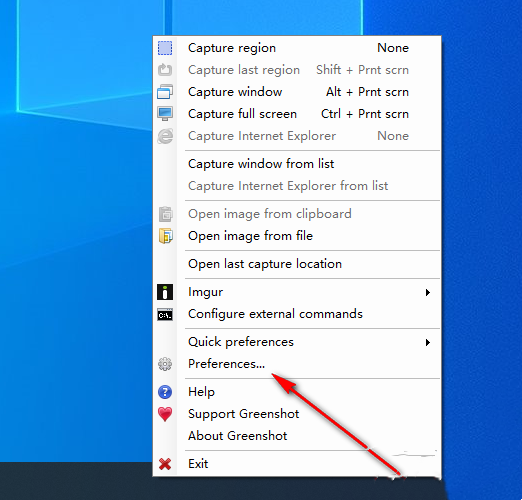Select the Quick preferences menu item
The width and height of the screenshot is (522, 500).
241,342
